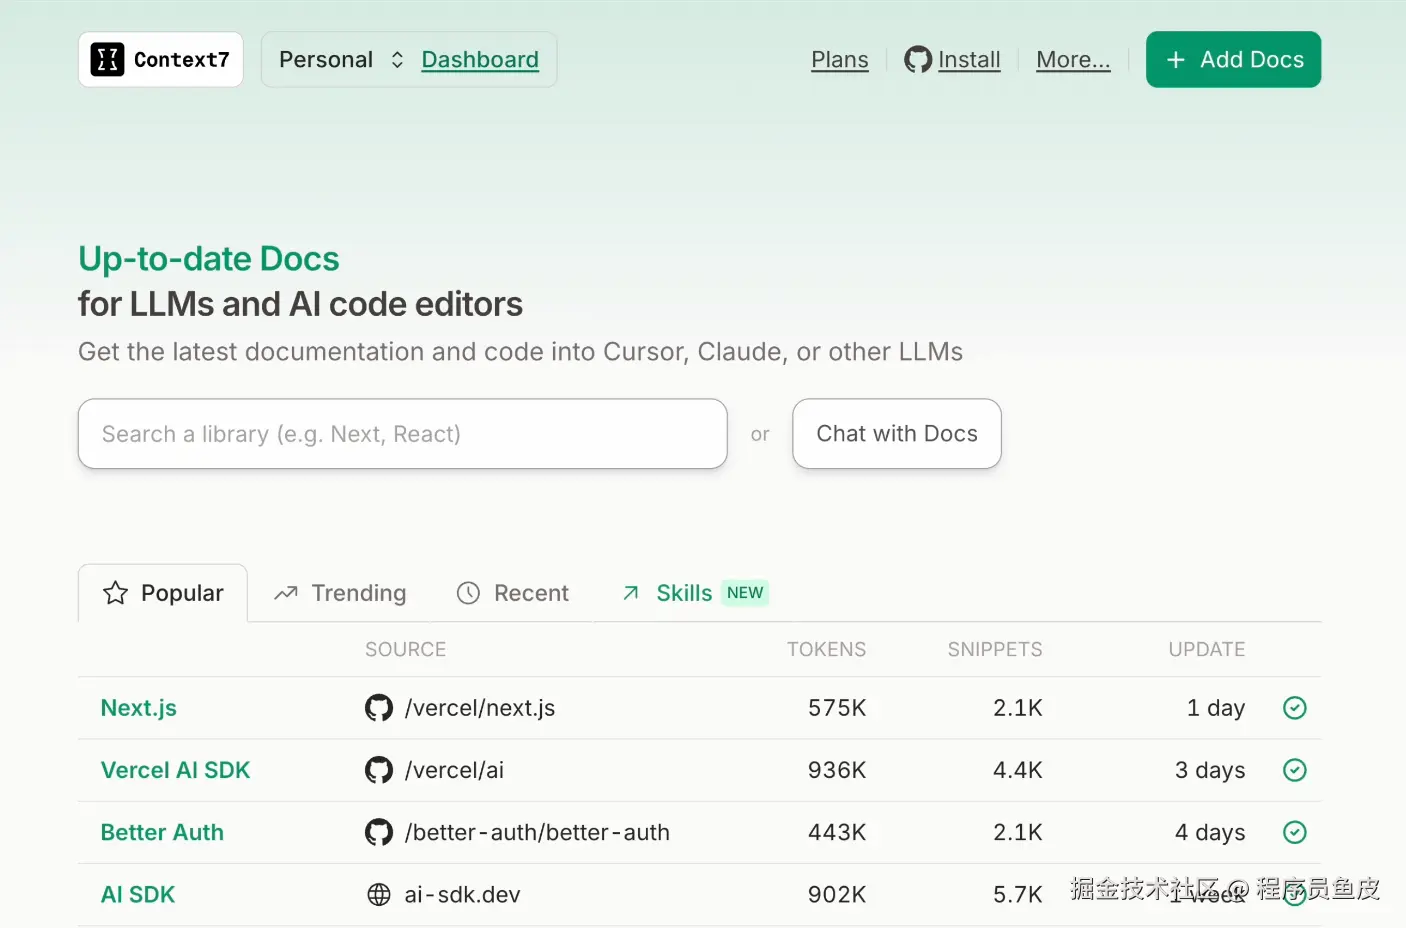
Task: Focus the Search a library field
Action: point(402,434)
